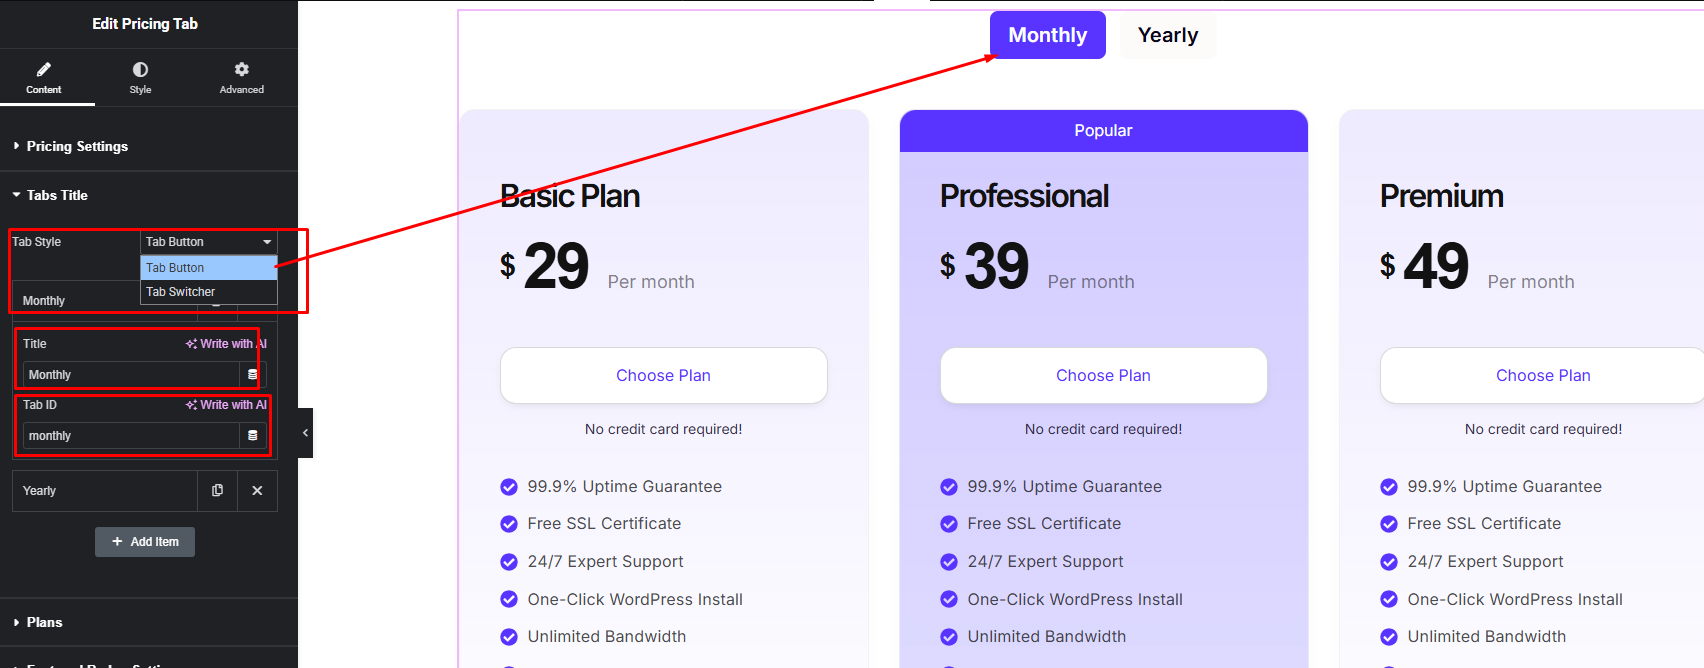Select the Monthly pricing tab
Viewport: 1704px width, 668px height.
(x=1047, y=35)
